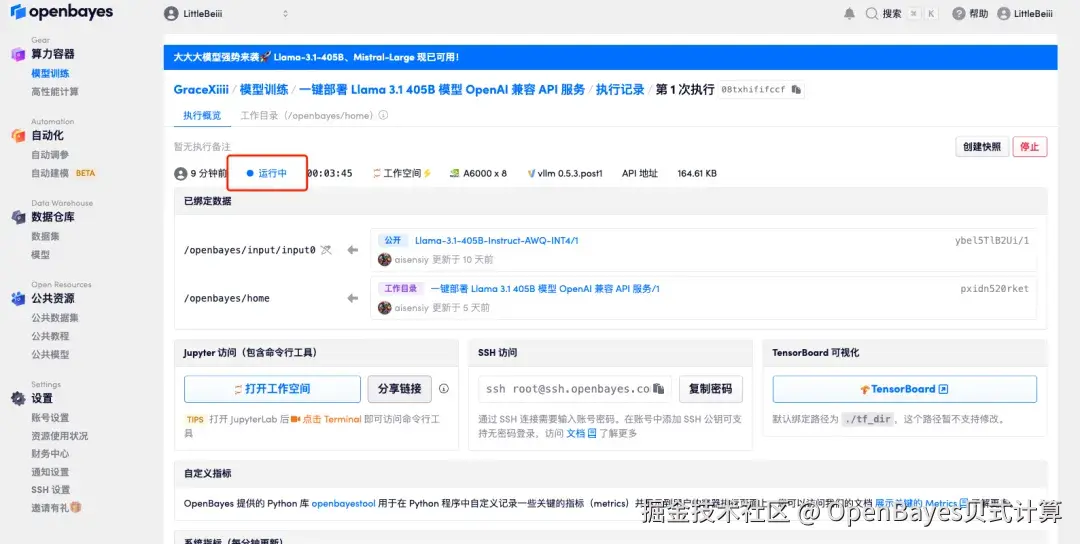Open 公共模型 in the sidebar
Image resolution: width=1080 pixels, height=544 pixels.
50,355
